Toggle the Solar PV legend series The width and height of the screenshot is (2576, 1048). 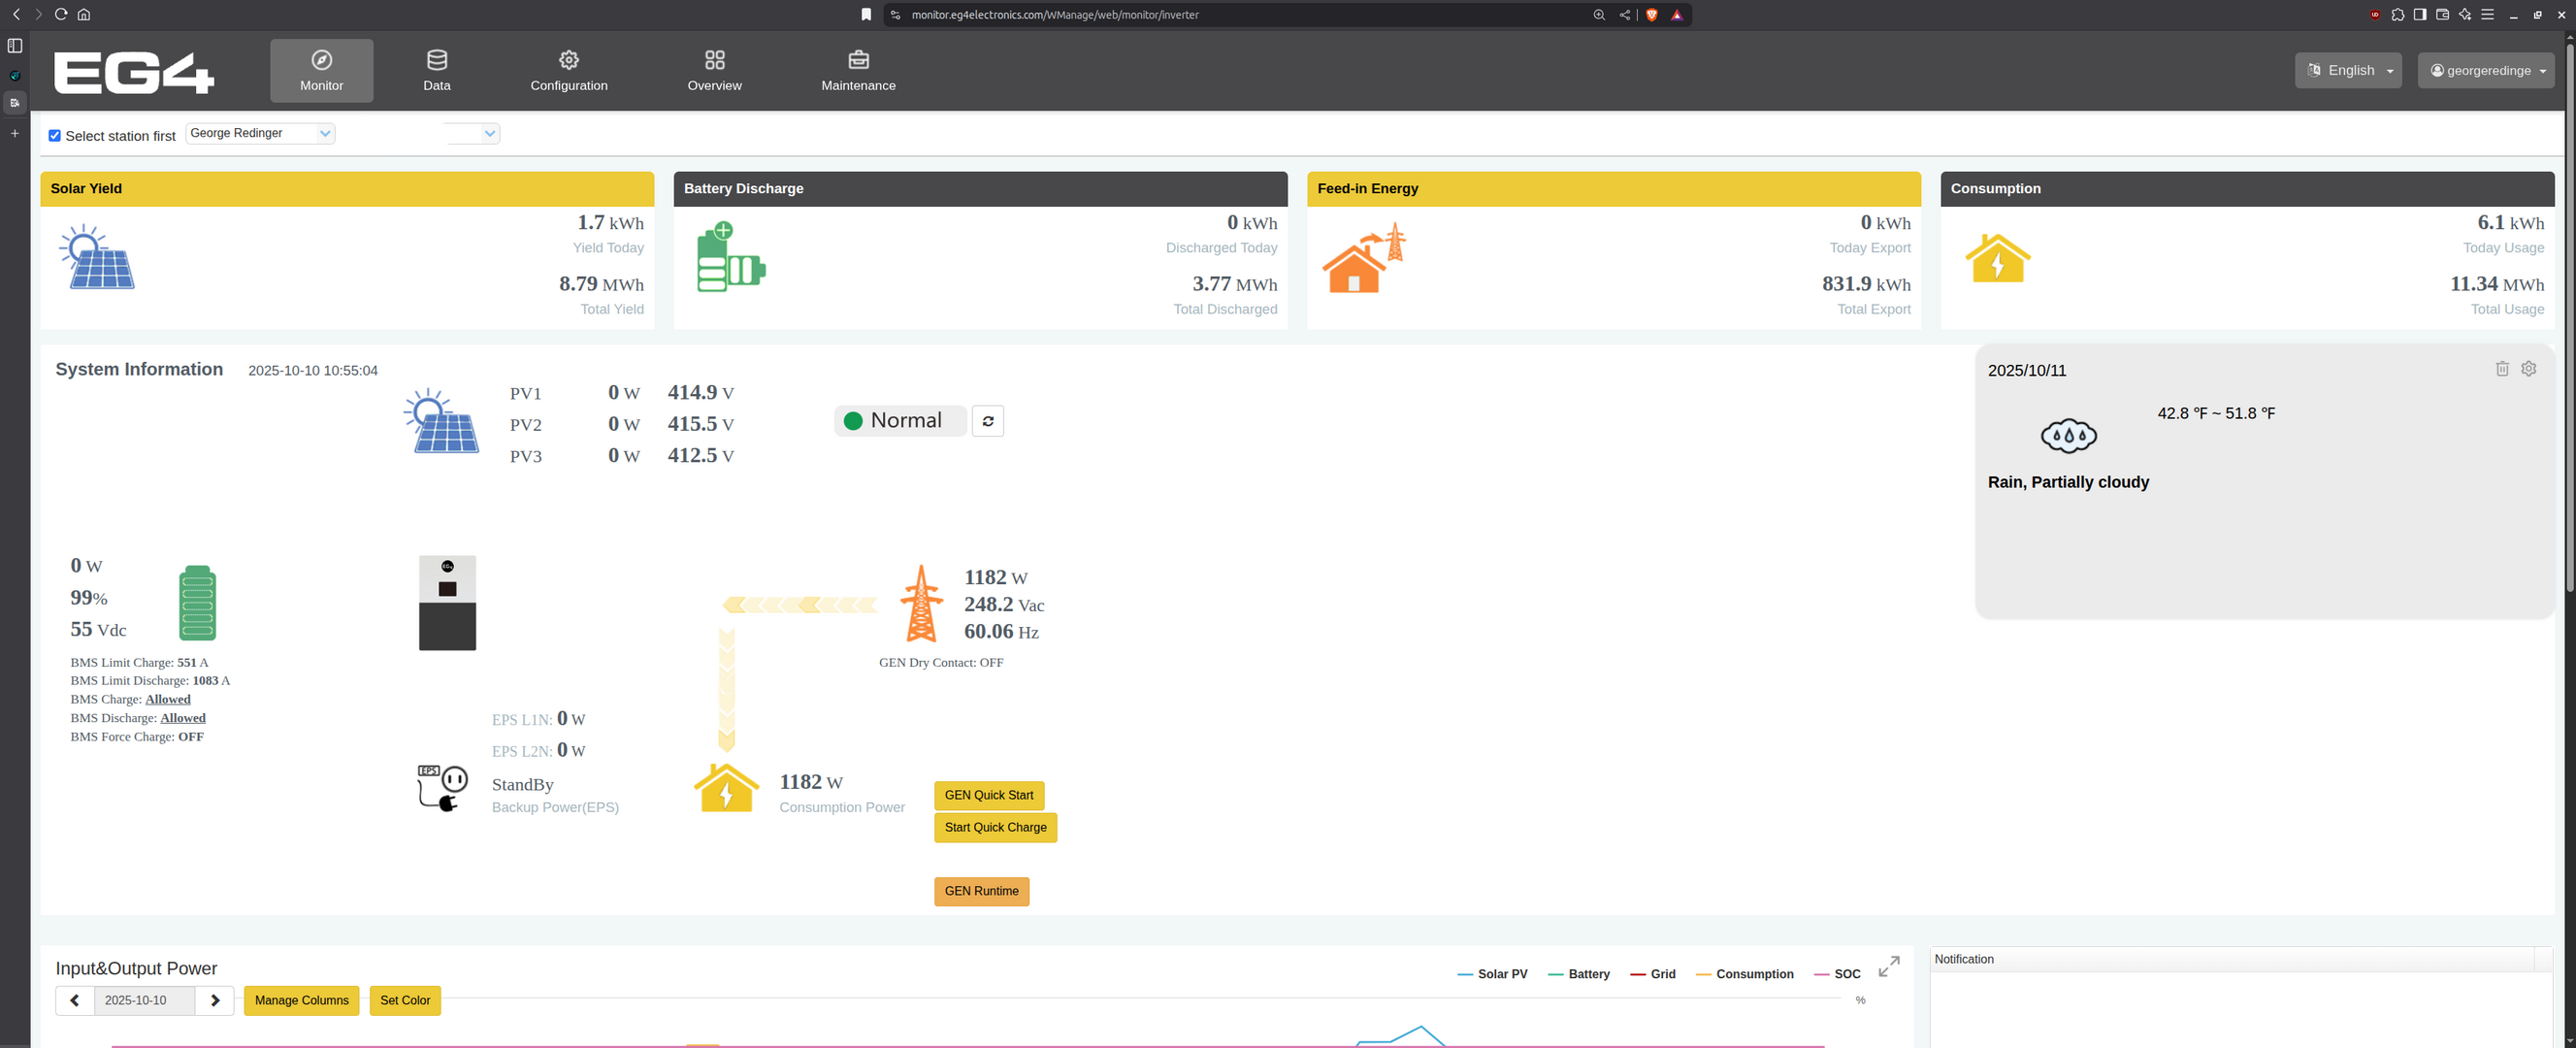(x=1492, y=974)
